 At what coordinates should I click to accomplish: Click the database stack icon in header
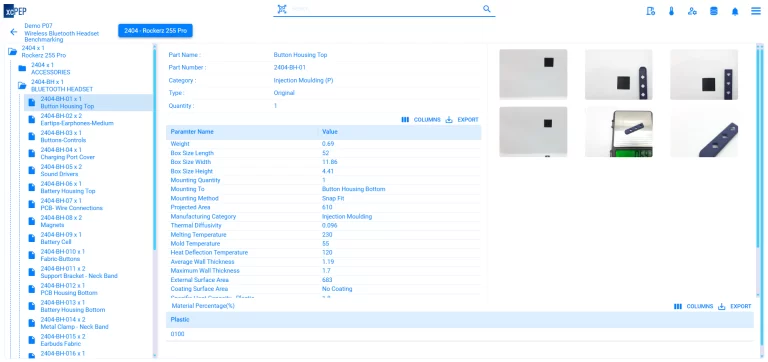point(714,11)
